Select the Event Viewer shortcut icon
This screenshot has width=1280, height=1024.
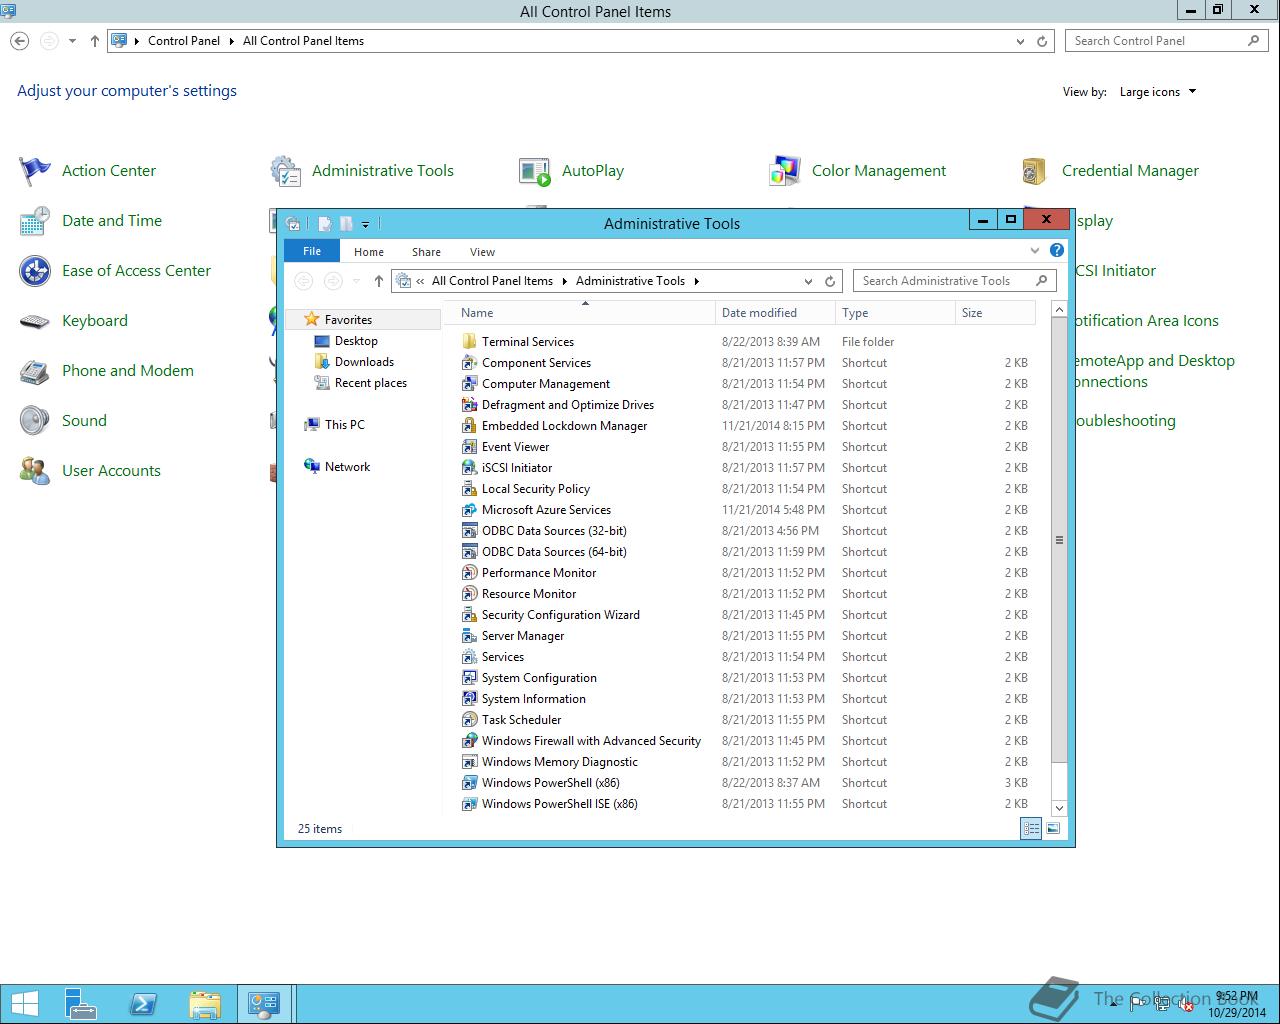point(469,447)
